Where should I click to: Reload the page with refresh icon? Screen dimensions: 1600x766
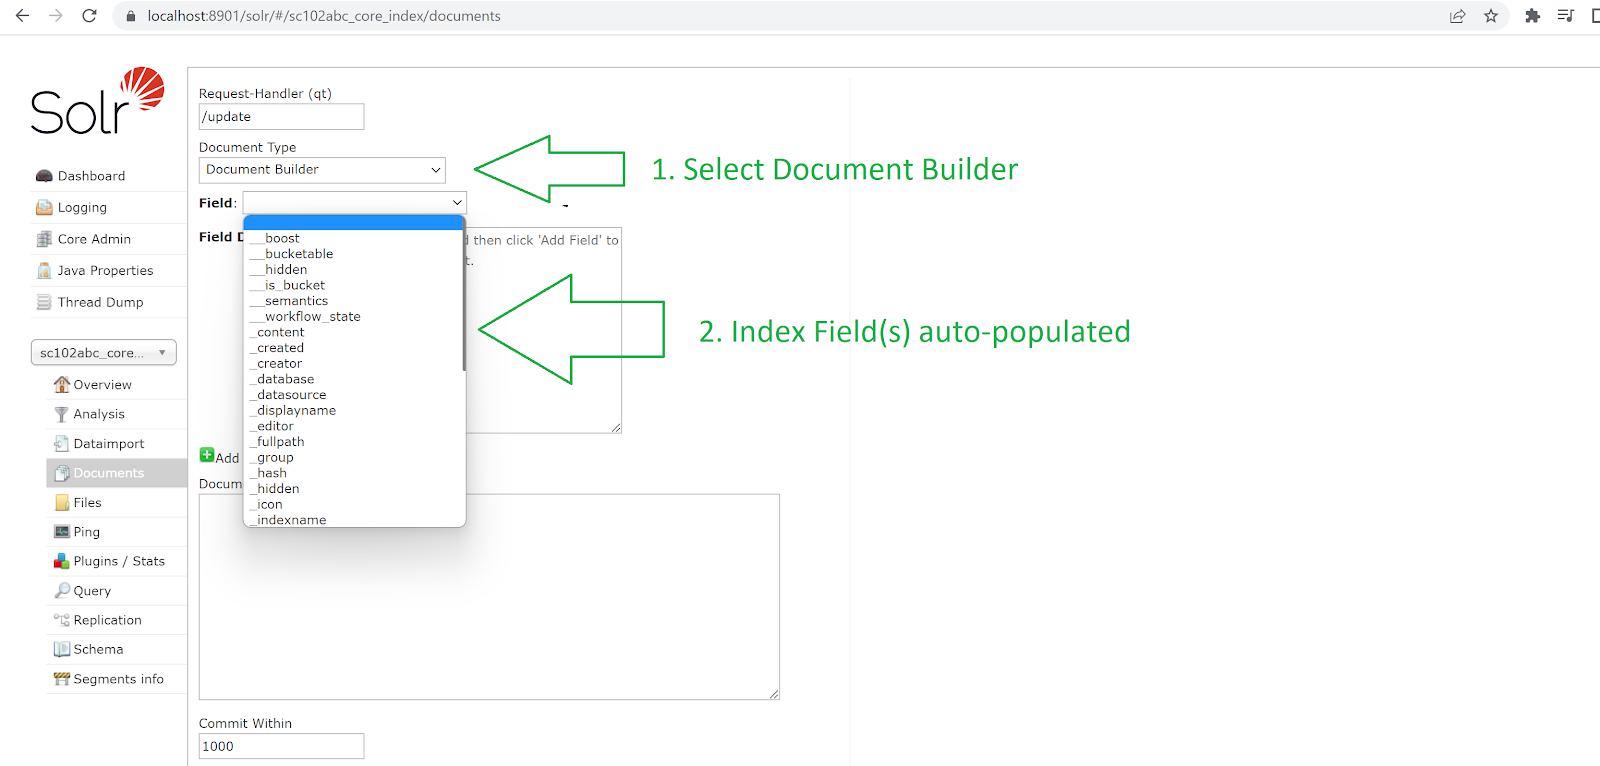click(x=89, y=16)
